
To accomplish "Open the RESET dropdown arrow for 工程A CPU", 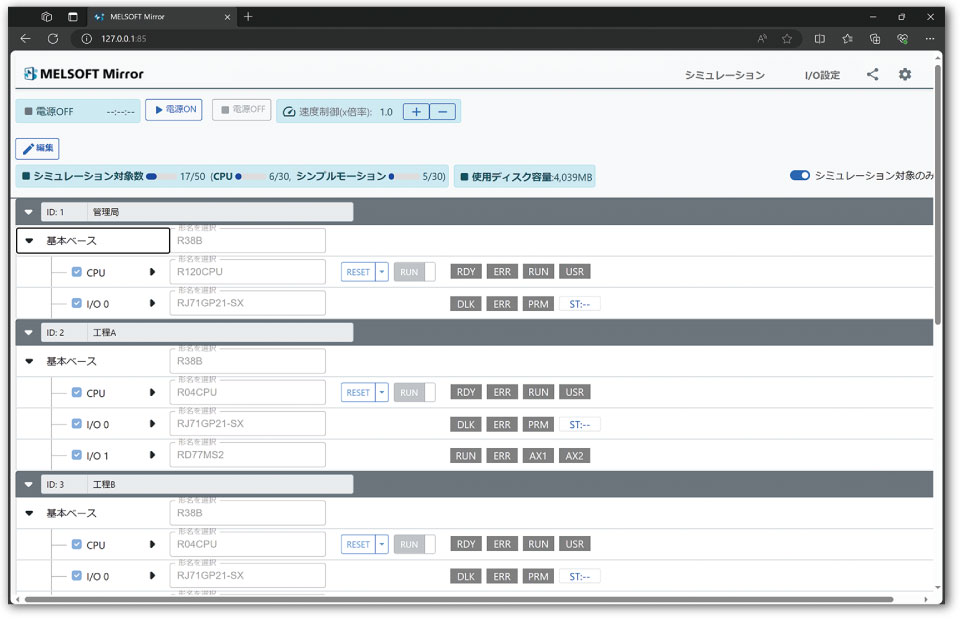I will tap(381, 393).
